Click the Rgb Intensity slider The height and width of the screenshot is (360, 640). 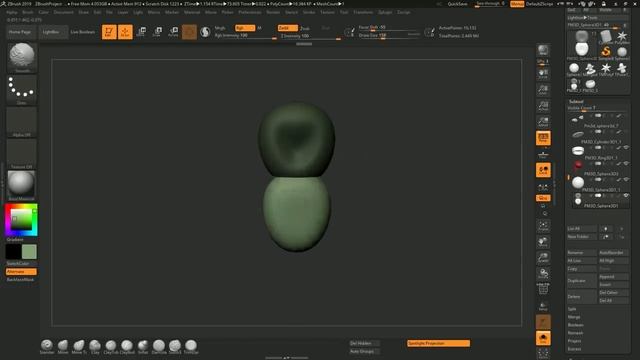point(245,36)
